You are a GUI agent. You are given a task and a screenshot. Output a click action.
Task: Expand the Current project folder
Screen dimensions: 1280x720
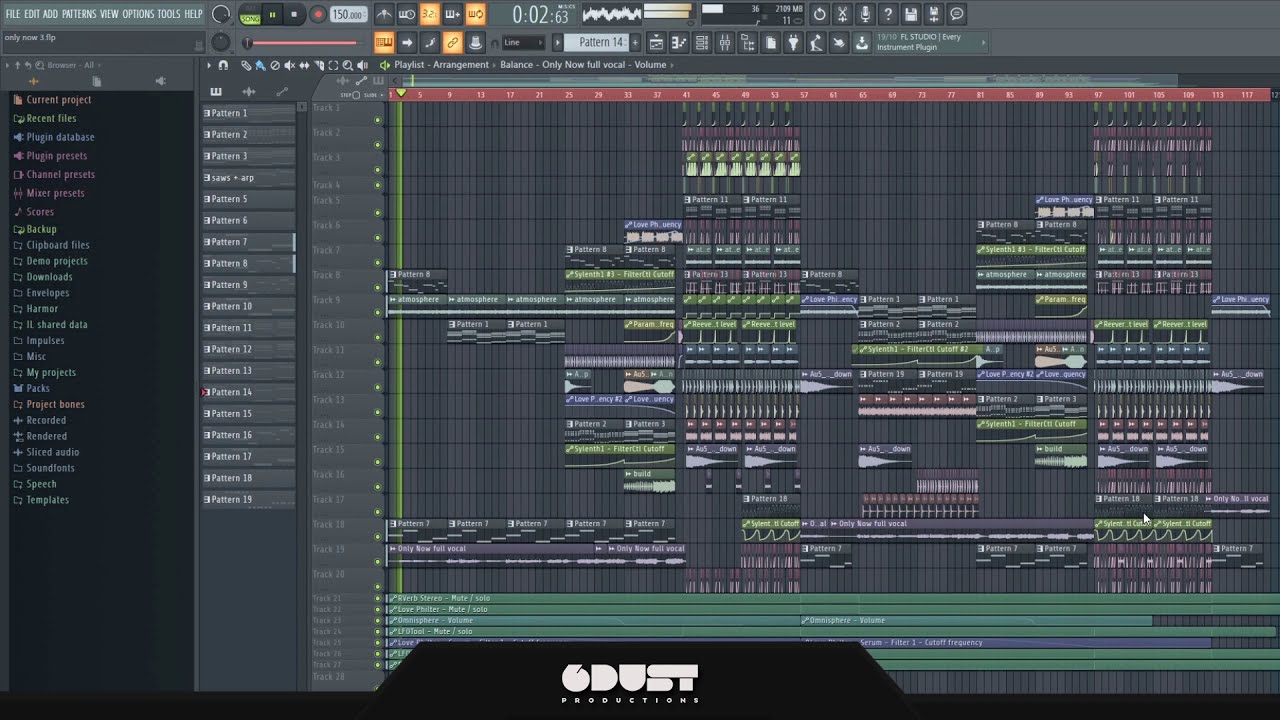click(x=58, y=100)
